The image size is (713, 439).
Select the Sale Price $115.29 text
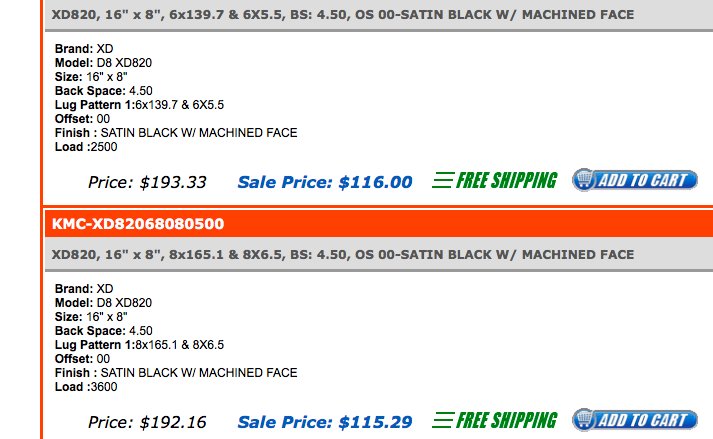coord(325,422)
